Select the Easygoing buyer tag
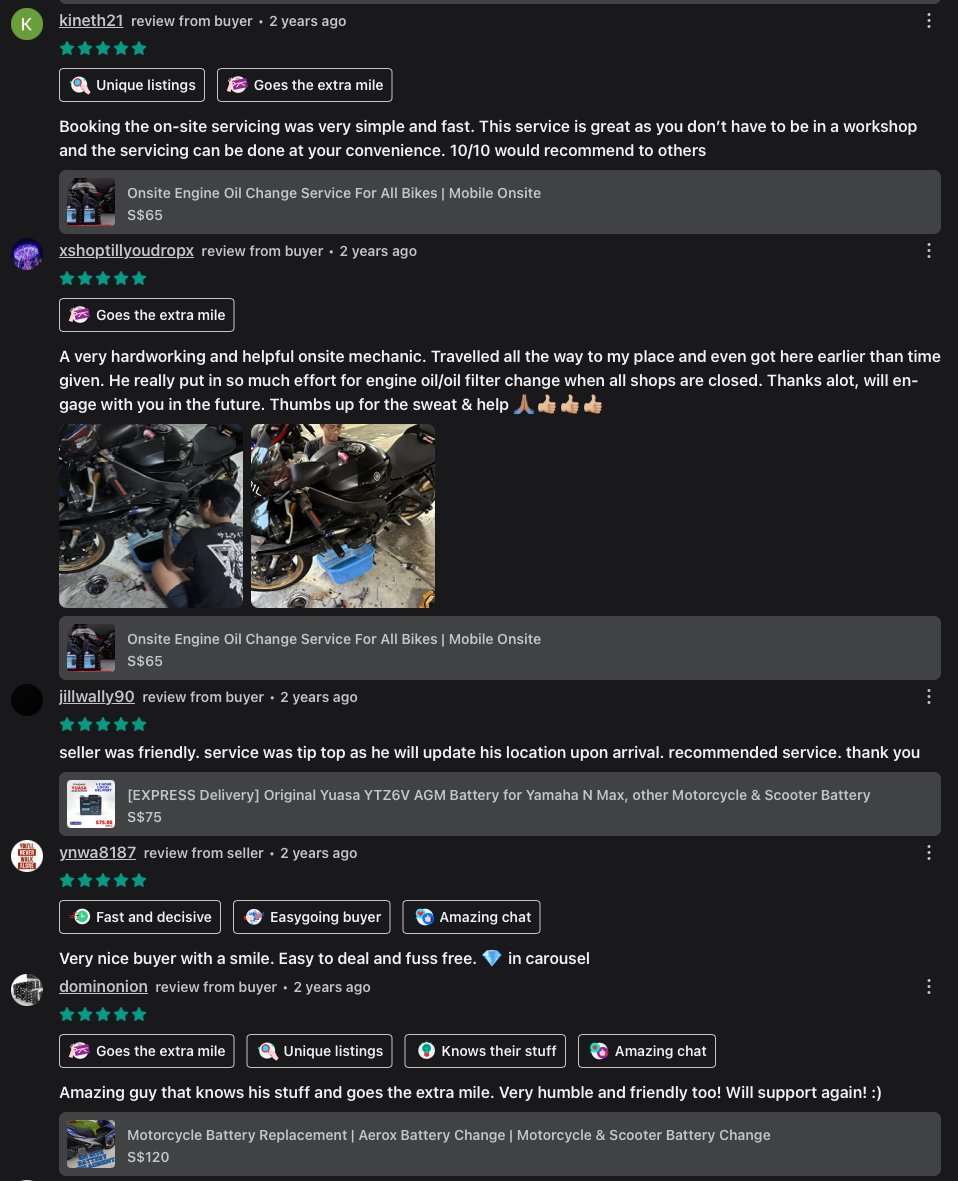The image size is (958, 1181). (312, 917)
